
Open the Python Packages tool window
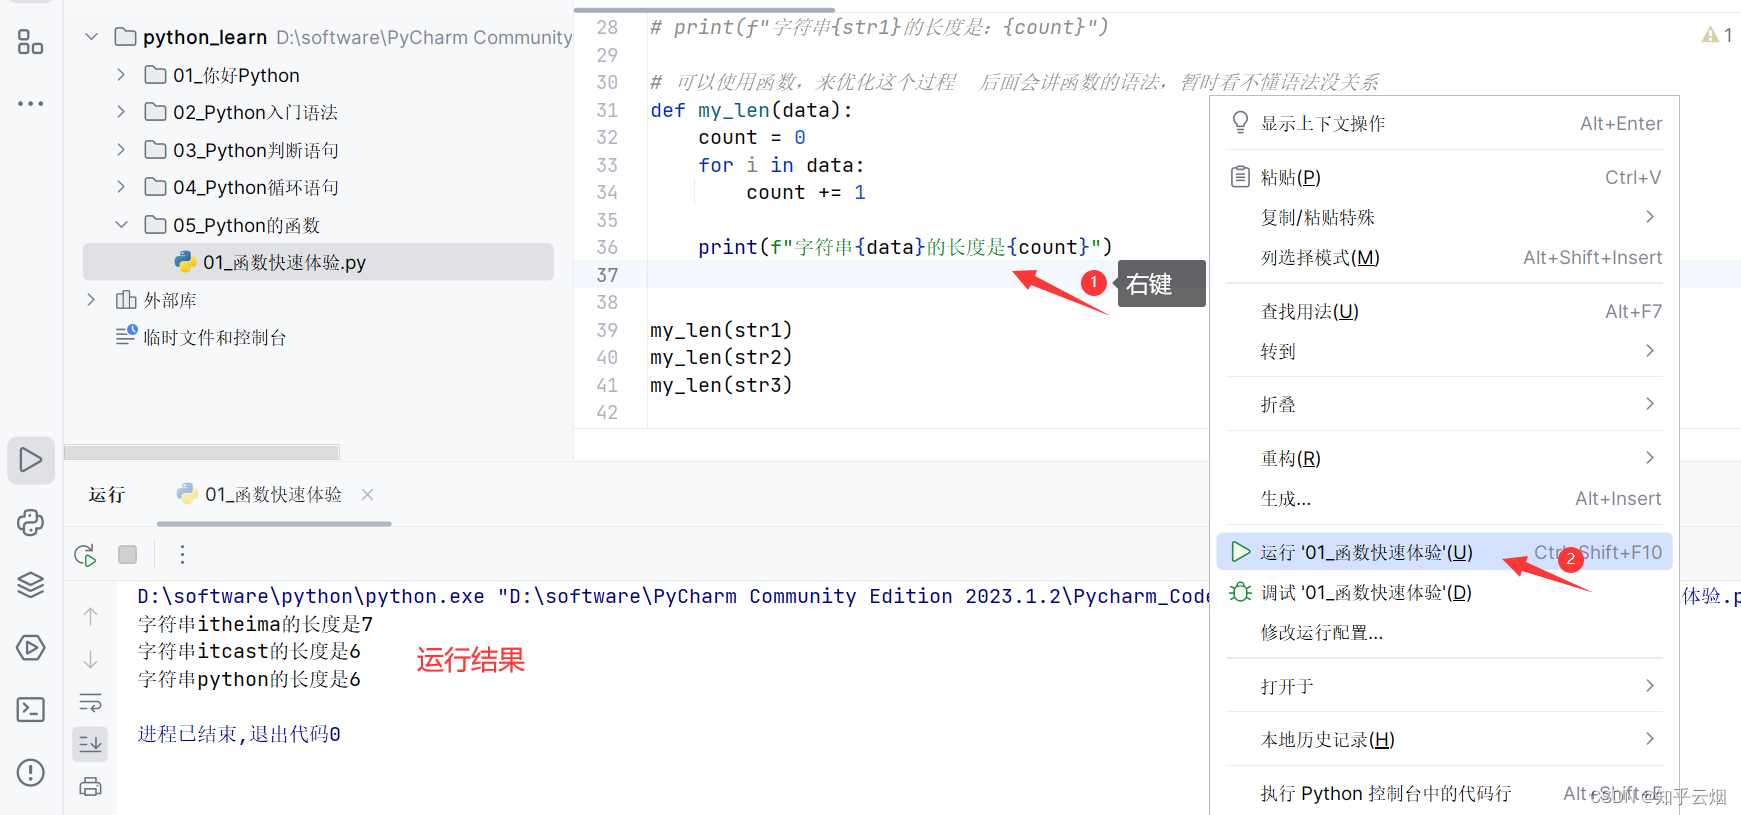[x=30, y=522]
